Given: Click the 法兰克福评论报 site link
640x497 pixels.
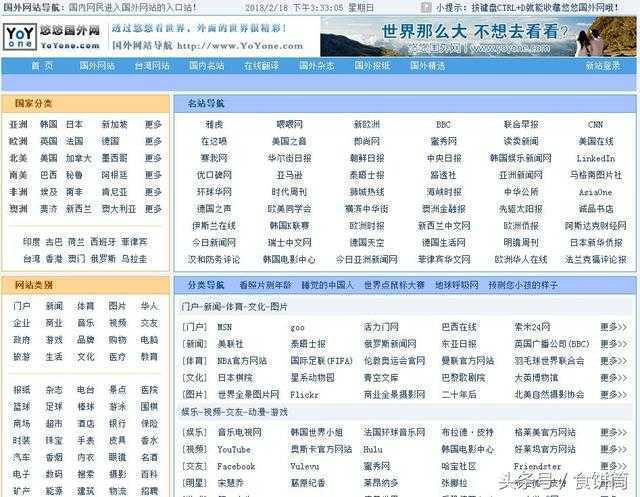Looking at the screenshot, I should (x=596, y=259).
